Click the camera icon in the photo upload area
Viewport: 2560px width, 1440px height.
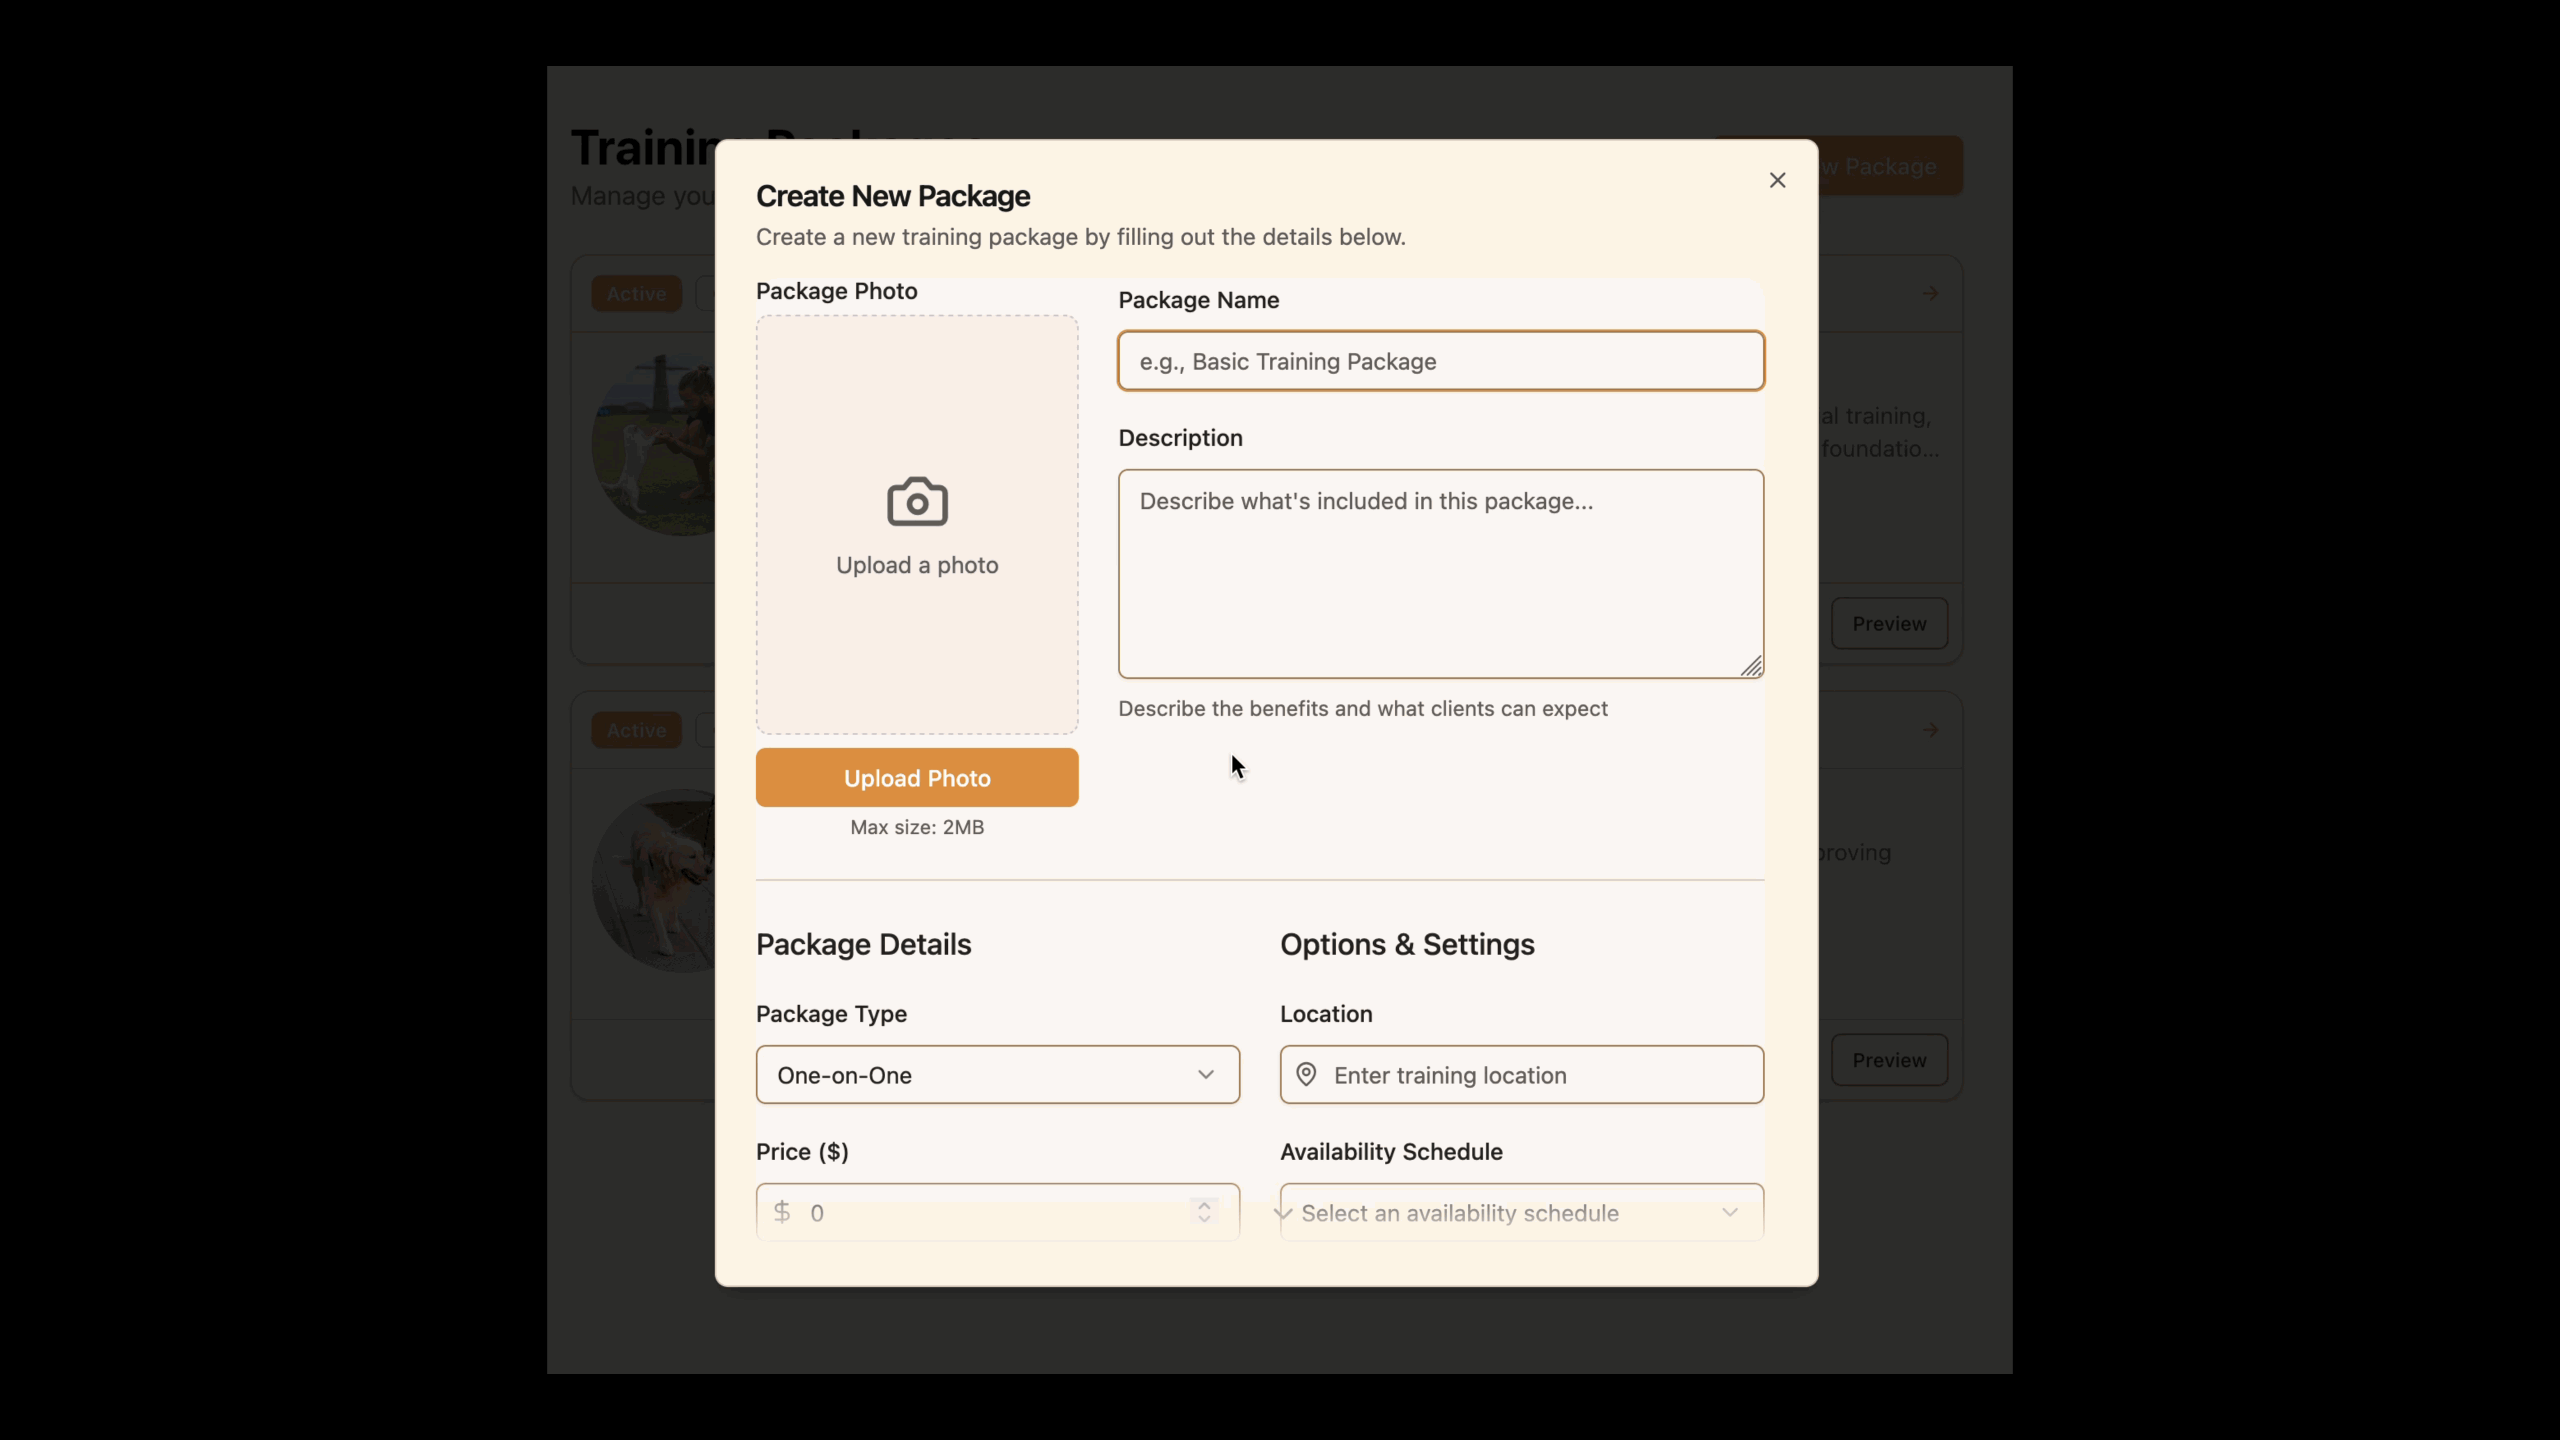(x=916, y=501)
